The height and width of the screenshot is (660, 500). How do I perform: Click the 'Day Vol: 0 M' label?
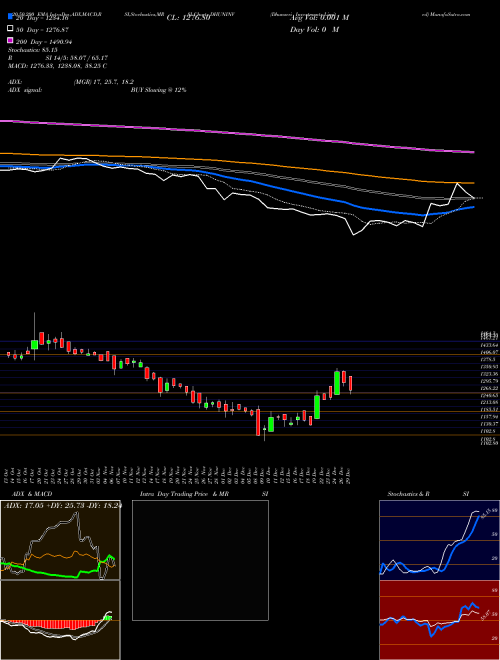314,30
